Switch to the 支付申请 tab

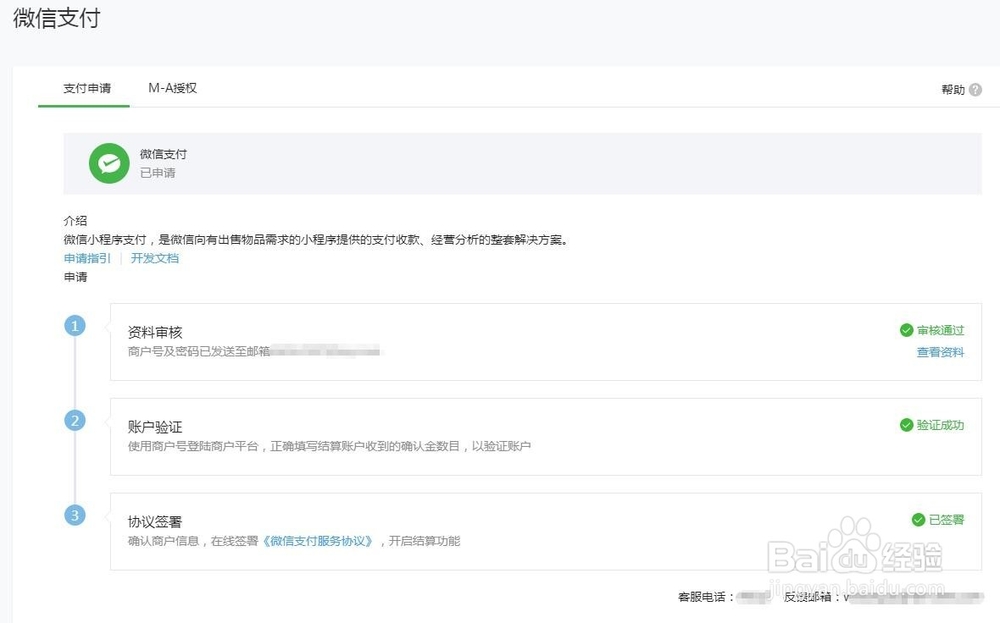87,88
